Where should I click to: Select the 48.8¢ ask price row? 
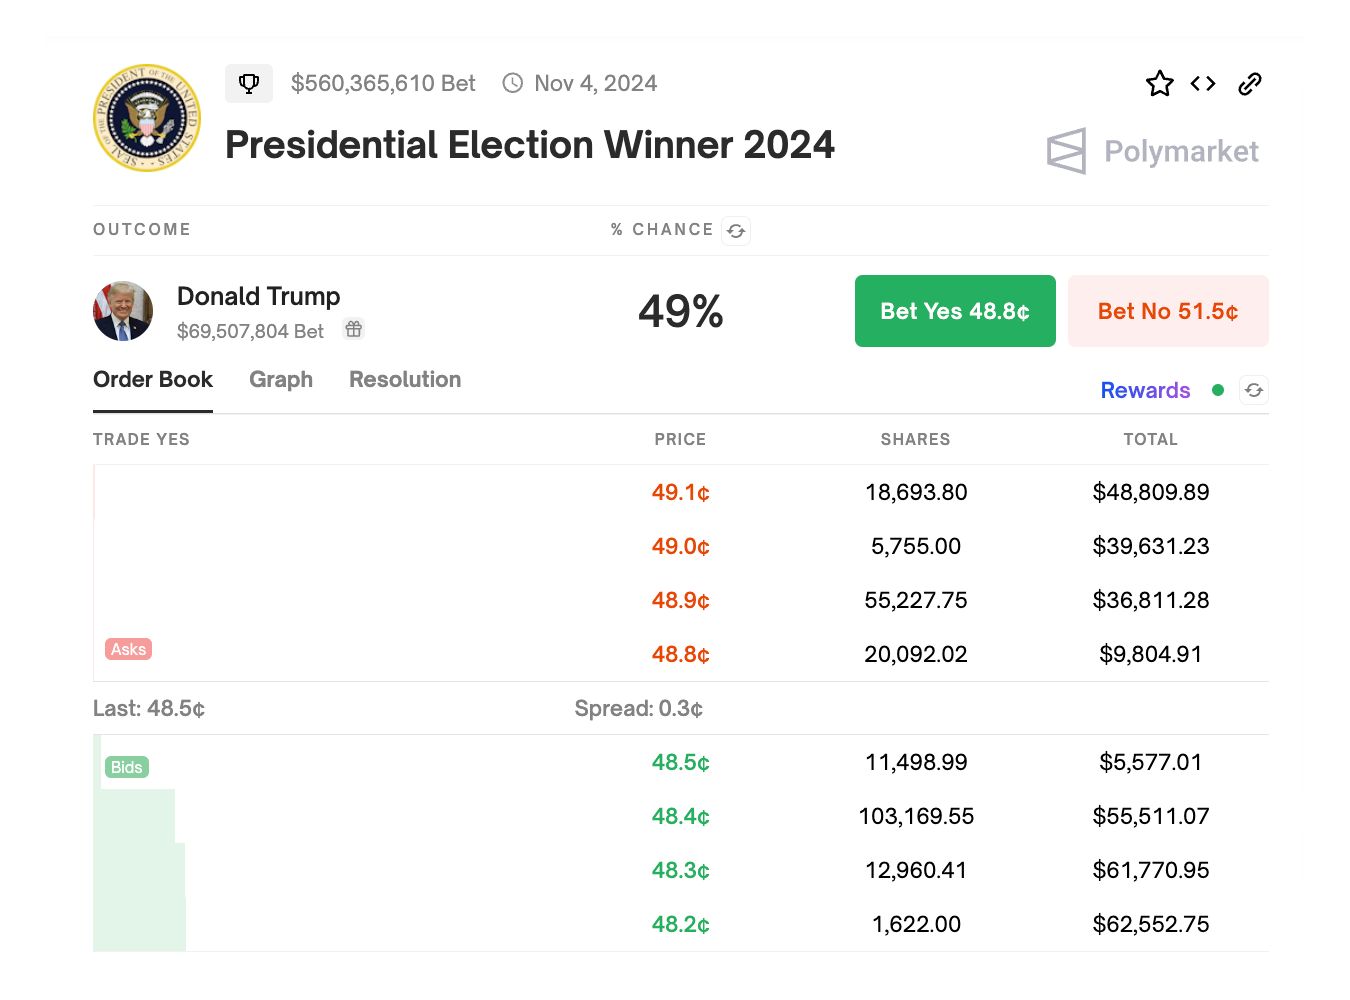pos(680,654)
